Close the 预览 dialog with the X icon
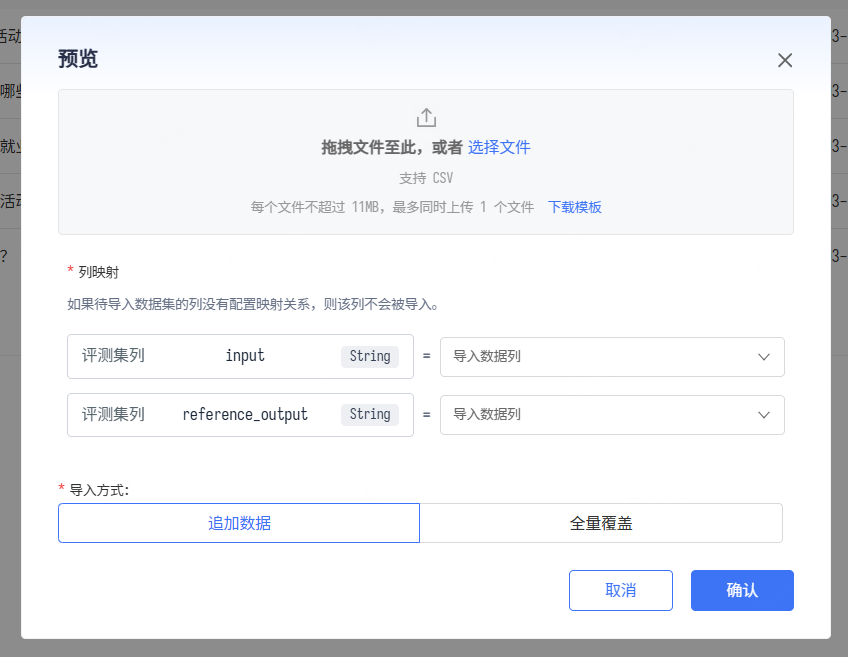The height and width of the screenshot is (657, 848). [785, 60]
